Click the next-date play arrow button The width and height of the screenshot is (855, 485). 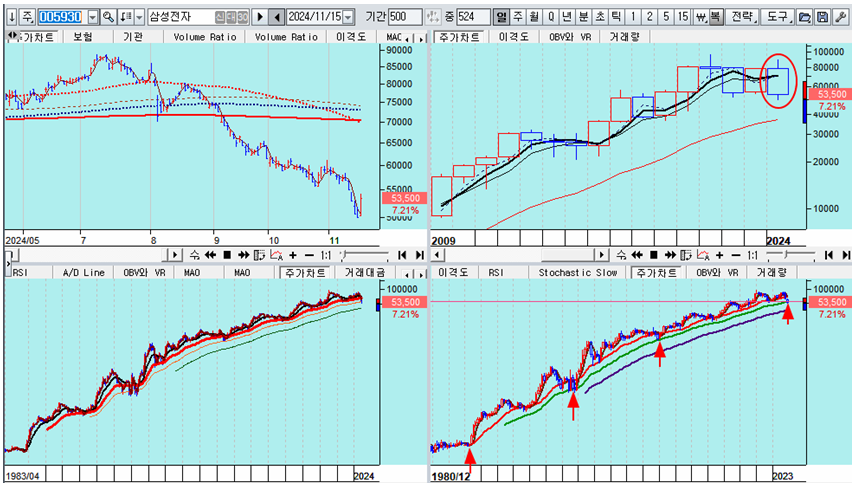pos(260,17)
